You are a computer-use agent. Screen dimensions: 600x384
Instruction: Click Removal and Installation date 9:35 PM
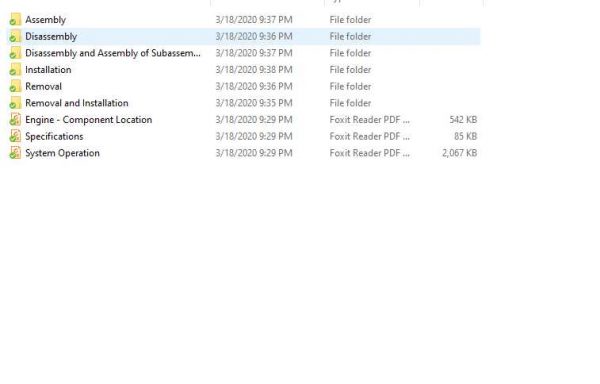point(254,103)
